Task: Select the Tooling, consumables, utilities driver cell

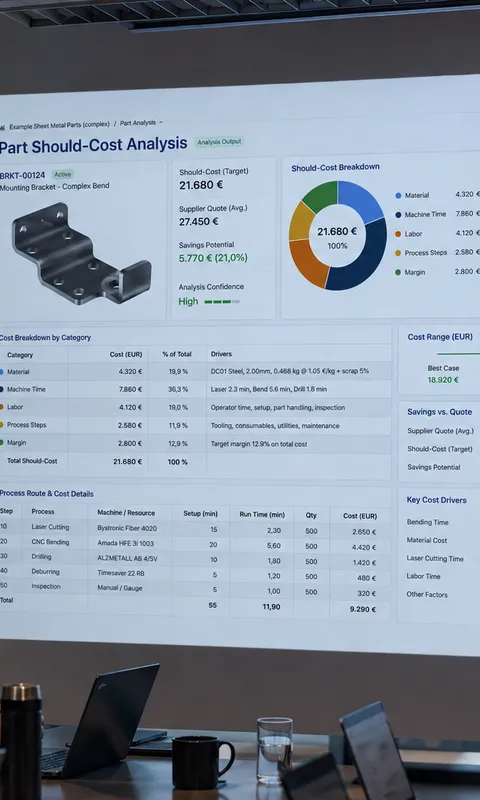Action: [275, 426]
